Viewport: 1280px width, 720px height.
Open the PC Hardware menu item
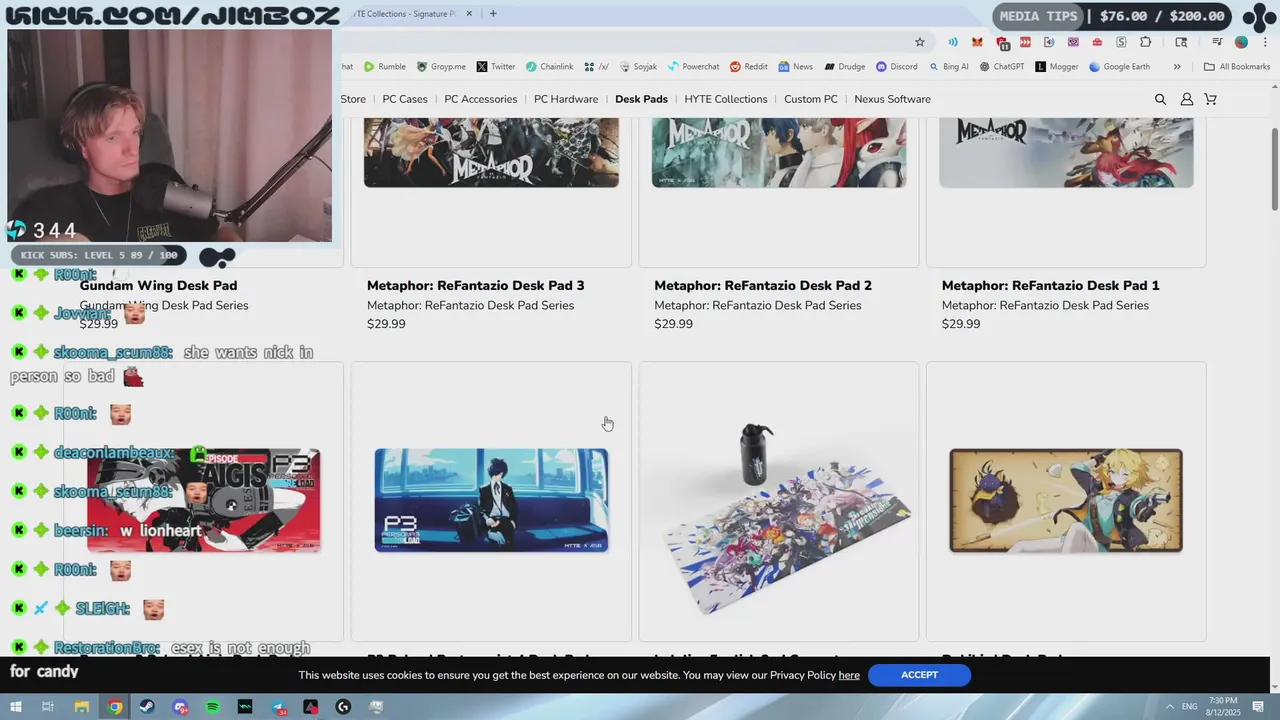[566, 99]
